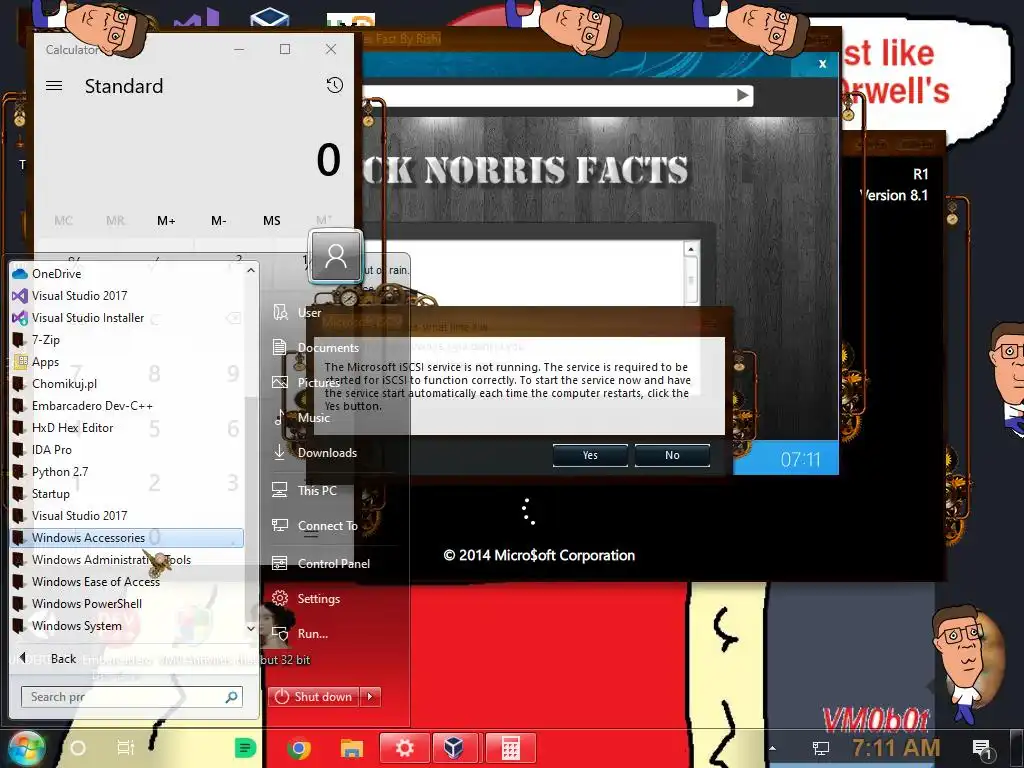Open Control Panel from start menu
Screen dimensions: 1024x768
(x=334, y=564)
